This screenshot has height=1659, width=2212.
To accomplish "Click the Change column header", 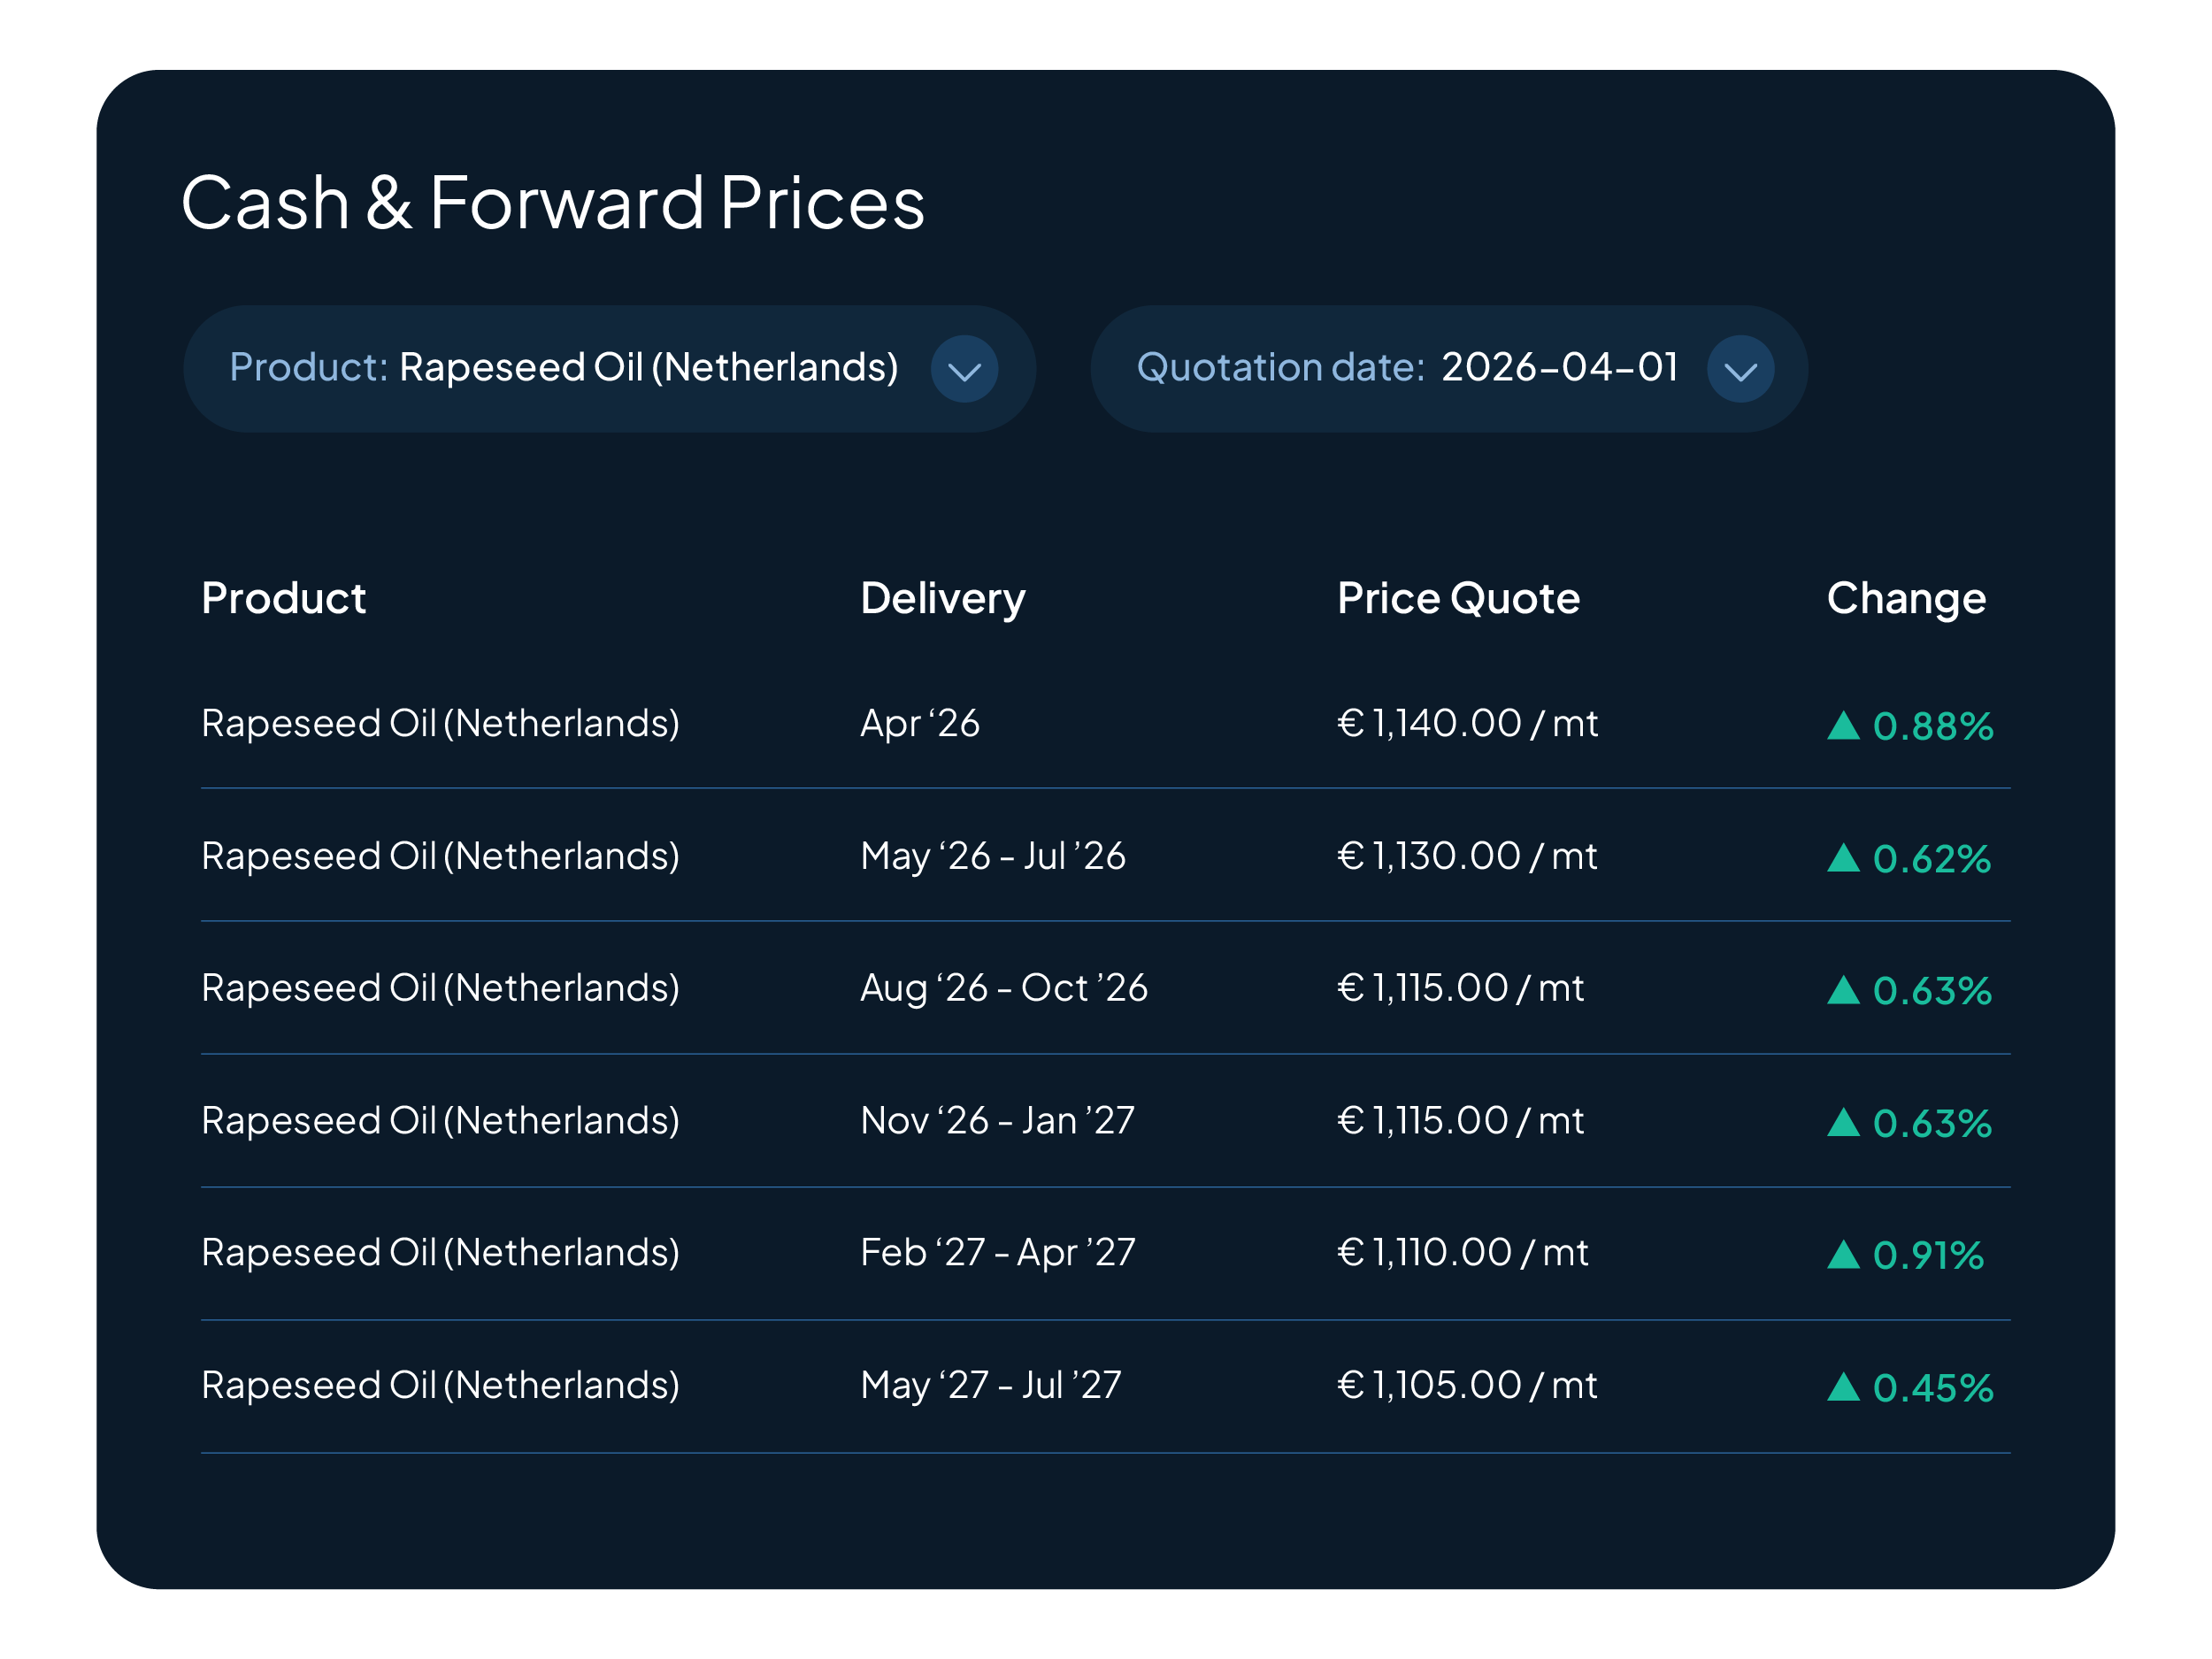I will pos(1905,598).
